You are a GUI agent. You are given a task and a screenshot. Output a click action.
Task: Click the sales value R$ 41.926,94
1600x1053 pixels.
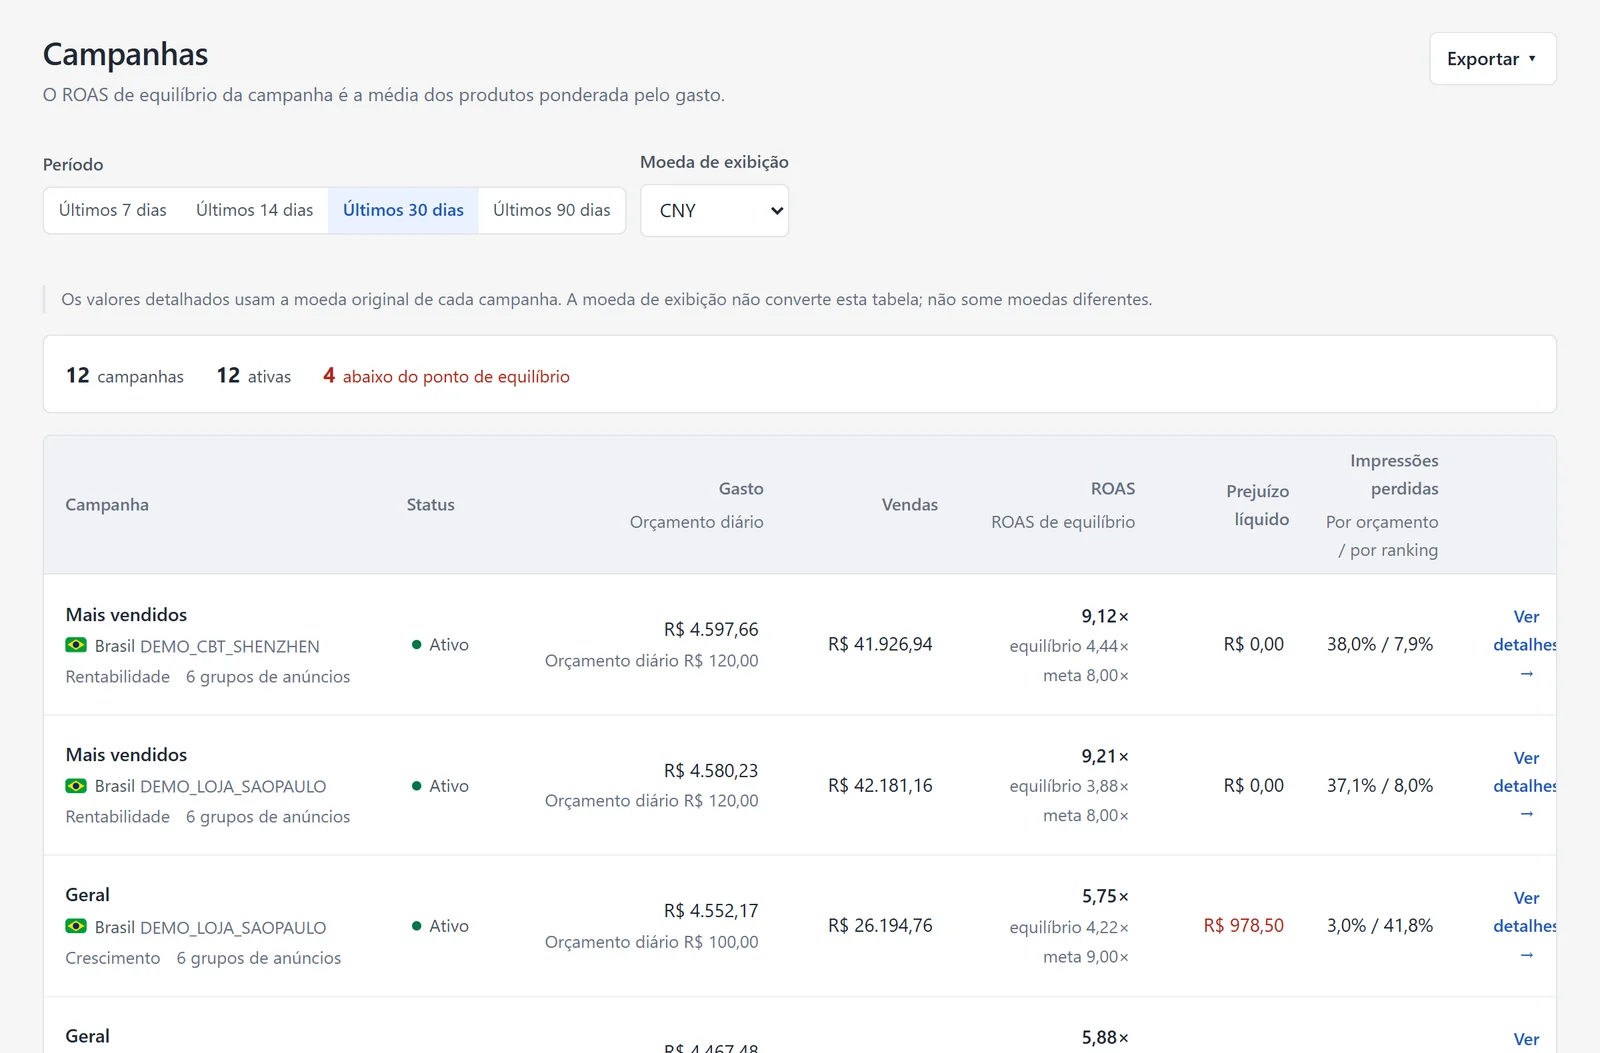880,645
